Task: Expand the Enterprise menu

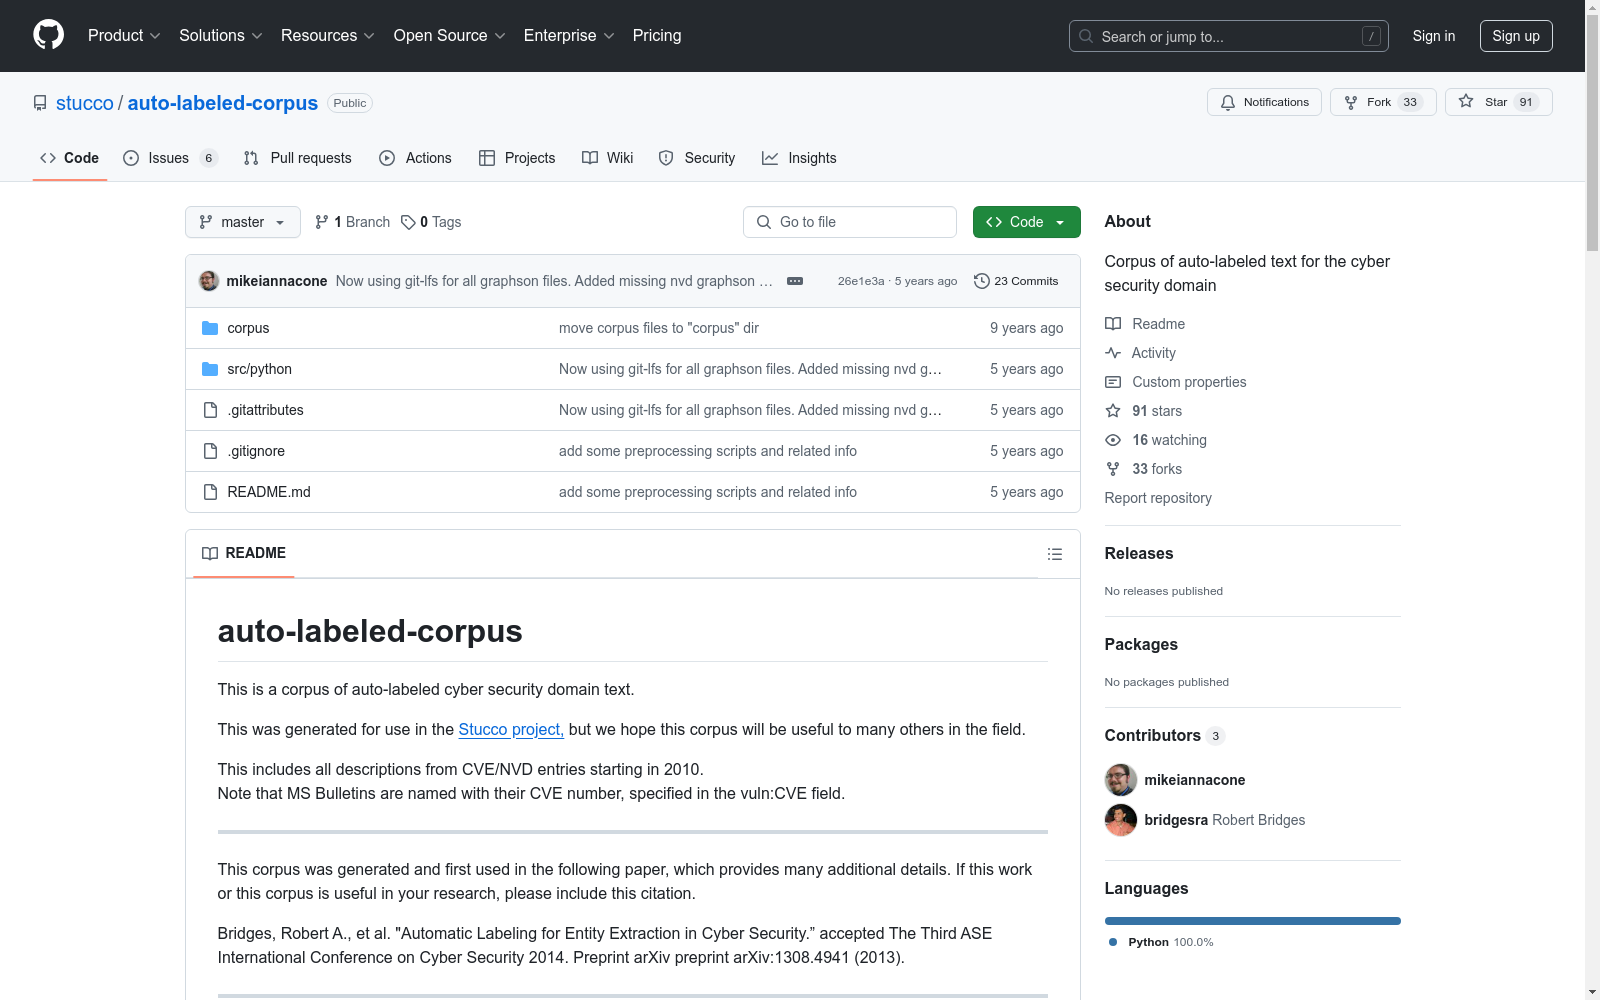Action: 569,36
